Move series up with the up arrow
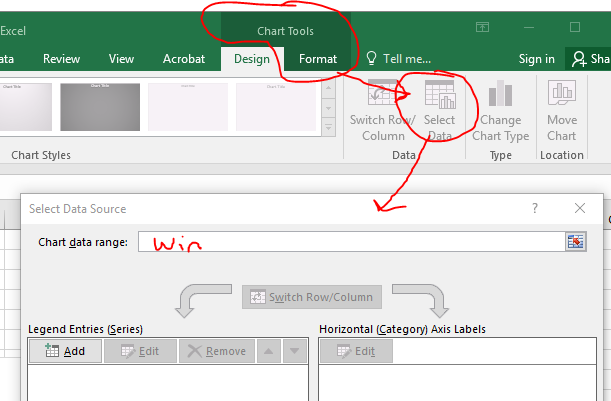Viewport: 611px width, 401px height. tap(268, 351)
